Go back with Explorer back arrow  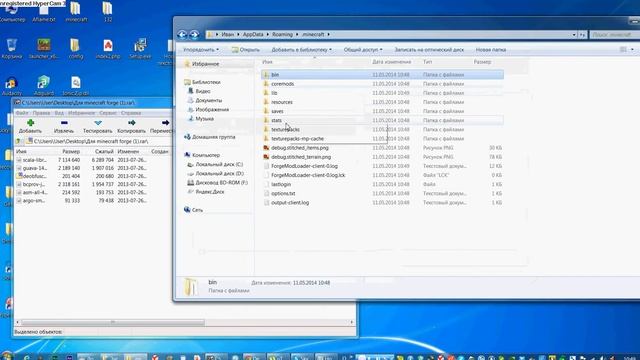182,35
